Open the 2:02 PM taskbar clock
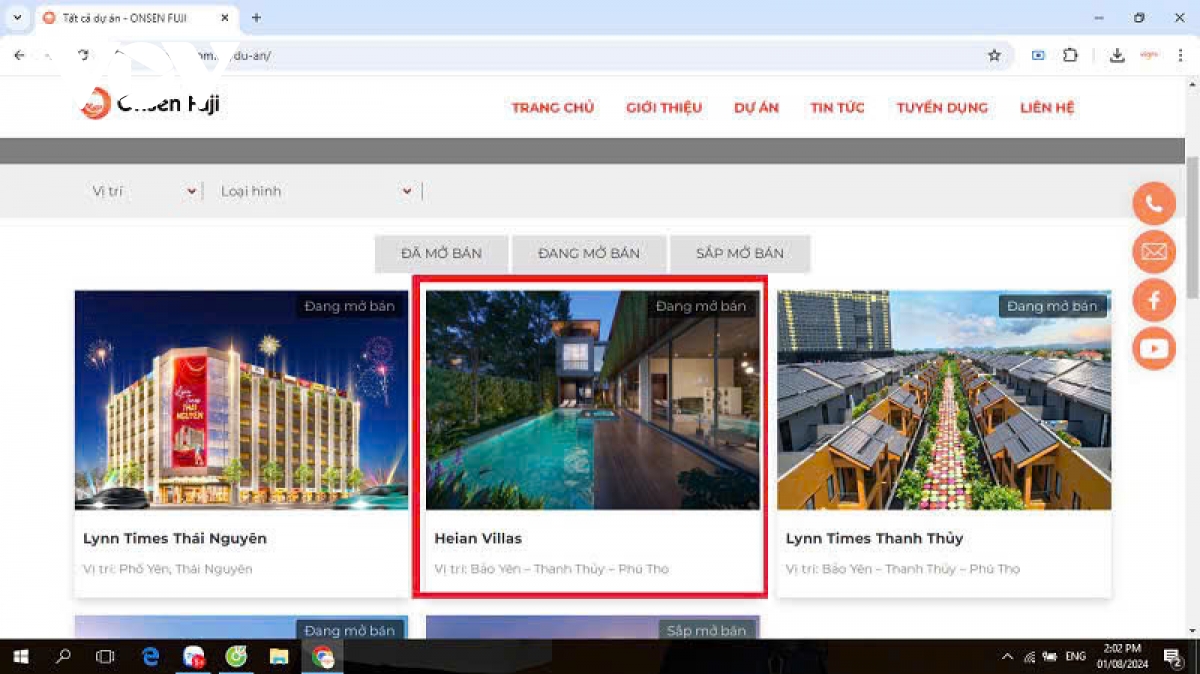This screenshot has height=674, width=1200. 1122,657
